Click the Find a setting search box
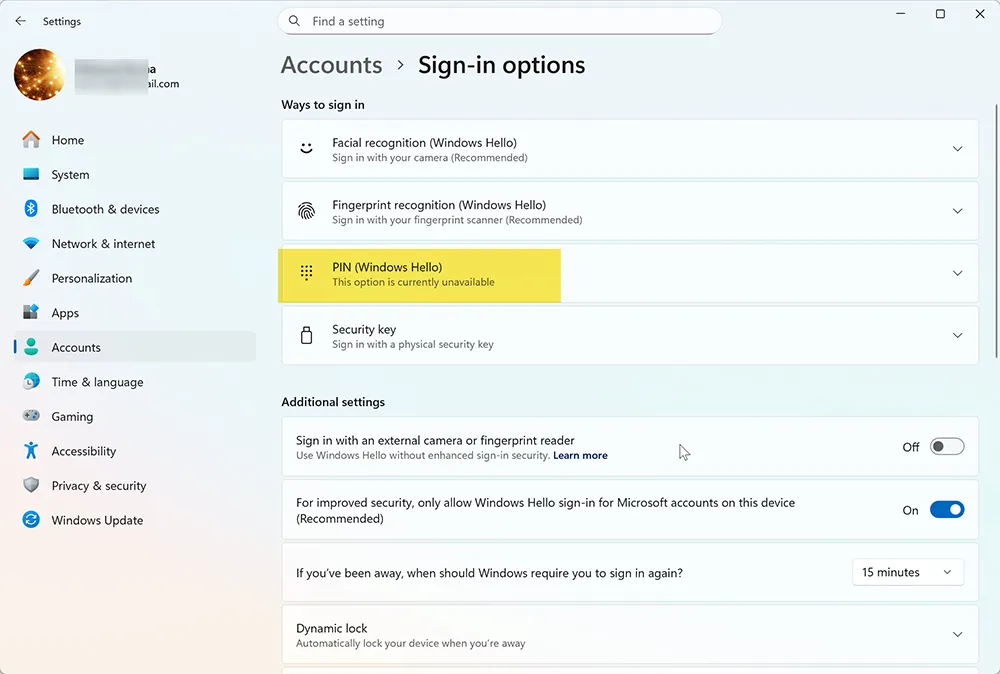 pyautogui.click(x=500, y=20)
